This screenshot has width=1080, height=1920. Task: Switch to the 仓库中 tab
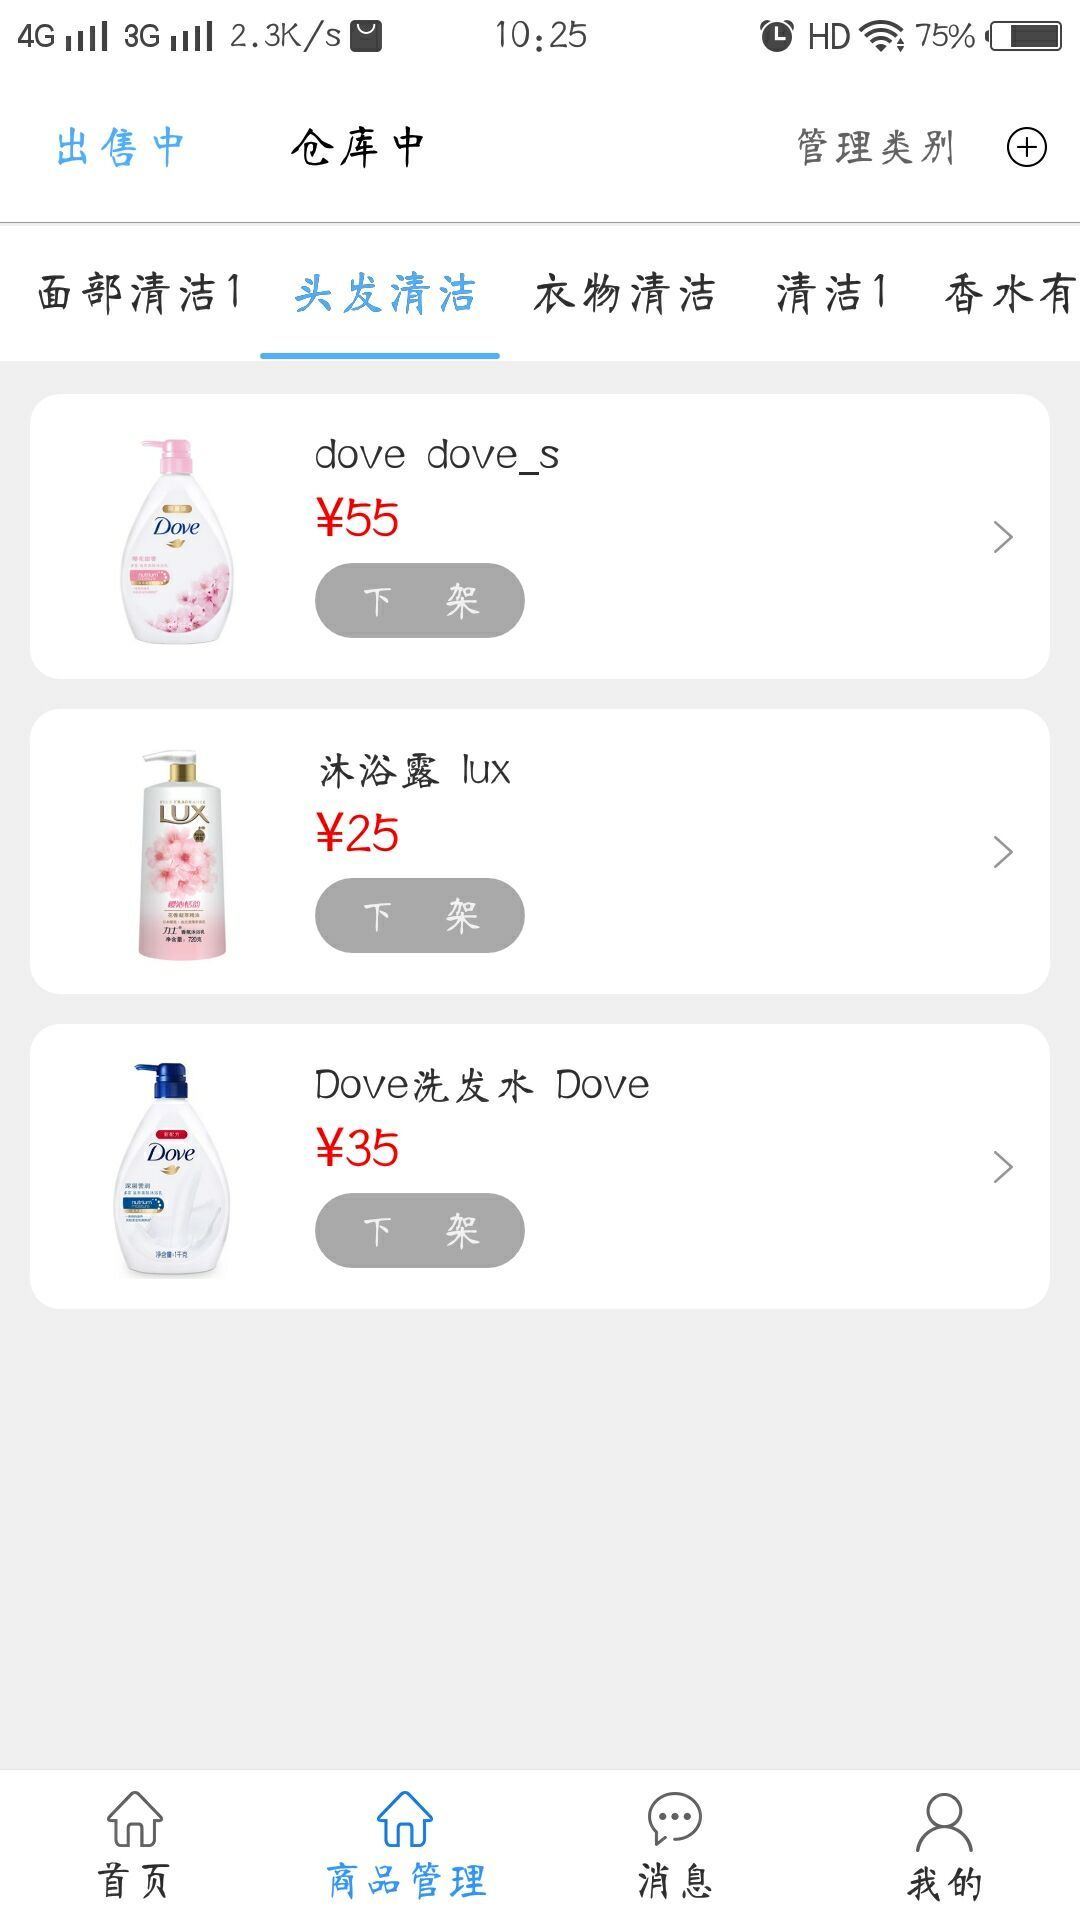coord(358,148)
